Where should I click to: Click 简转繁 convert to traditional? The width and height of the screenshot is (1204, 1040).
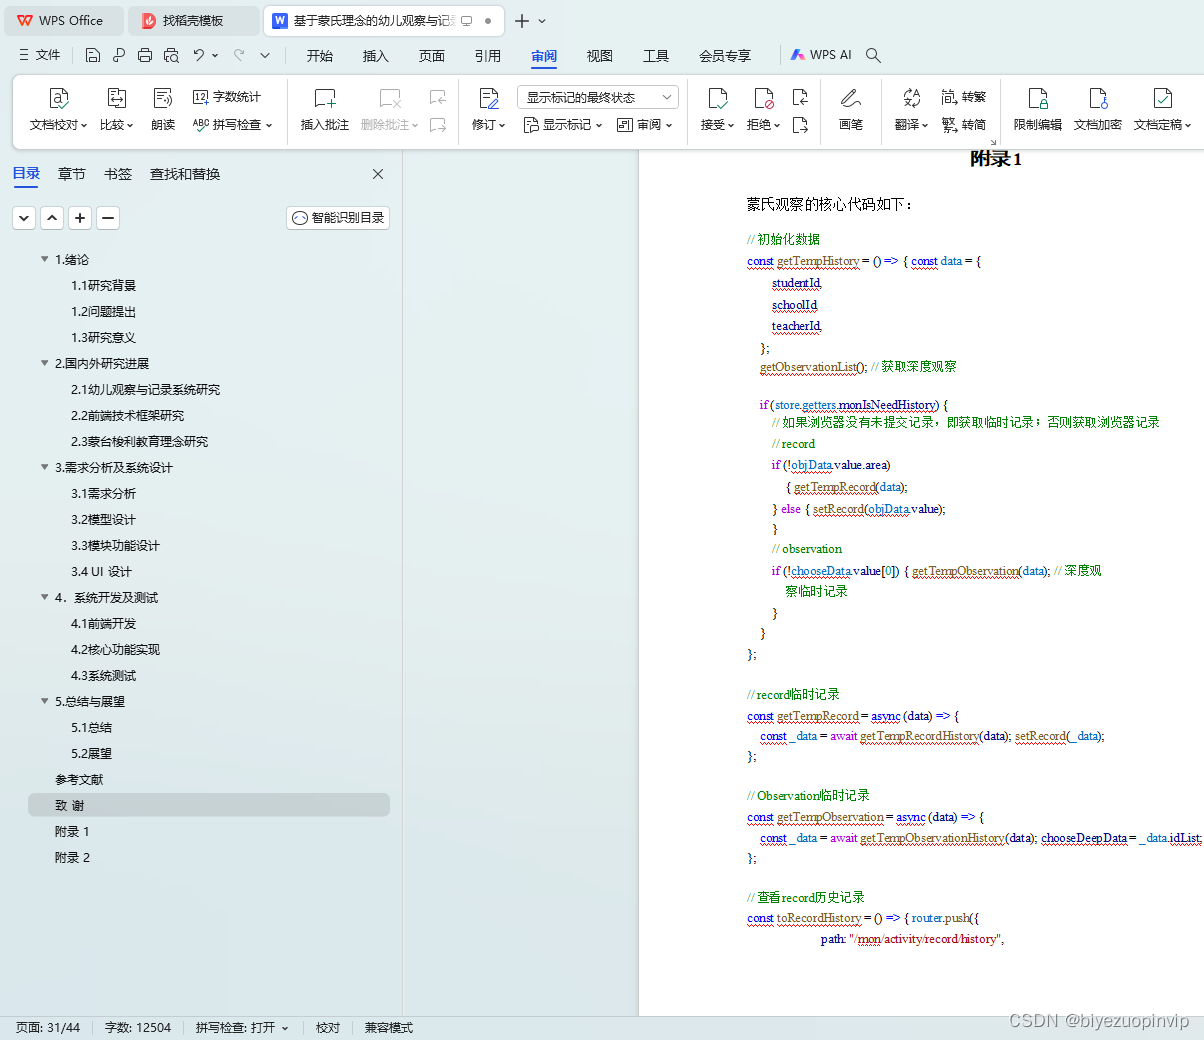[964, 97]
